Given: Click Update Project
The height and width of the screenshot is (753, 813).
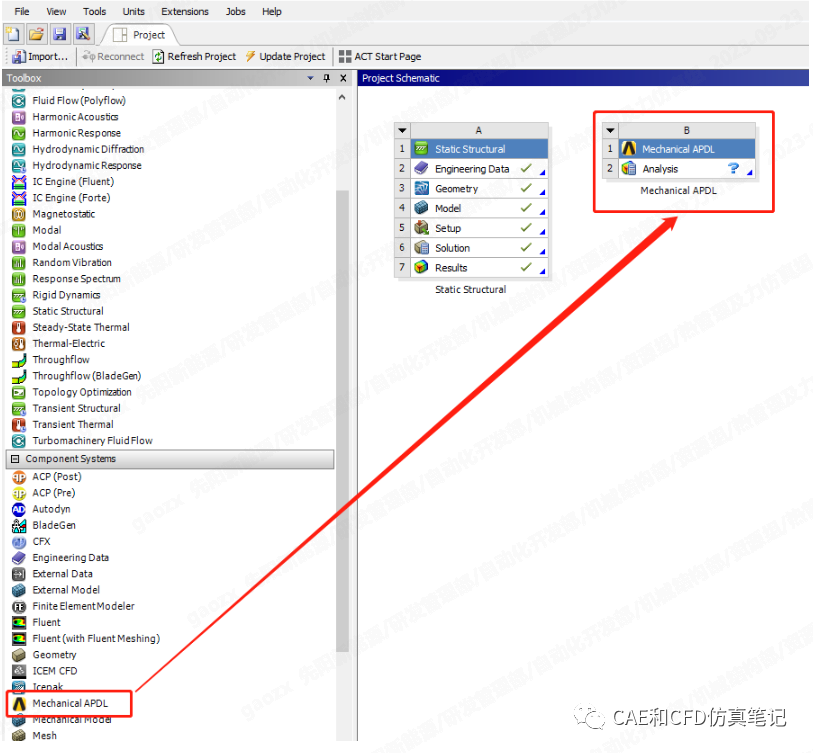Looking at the screenshot, I should (285, 57).
